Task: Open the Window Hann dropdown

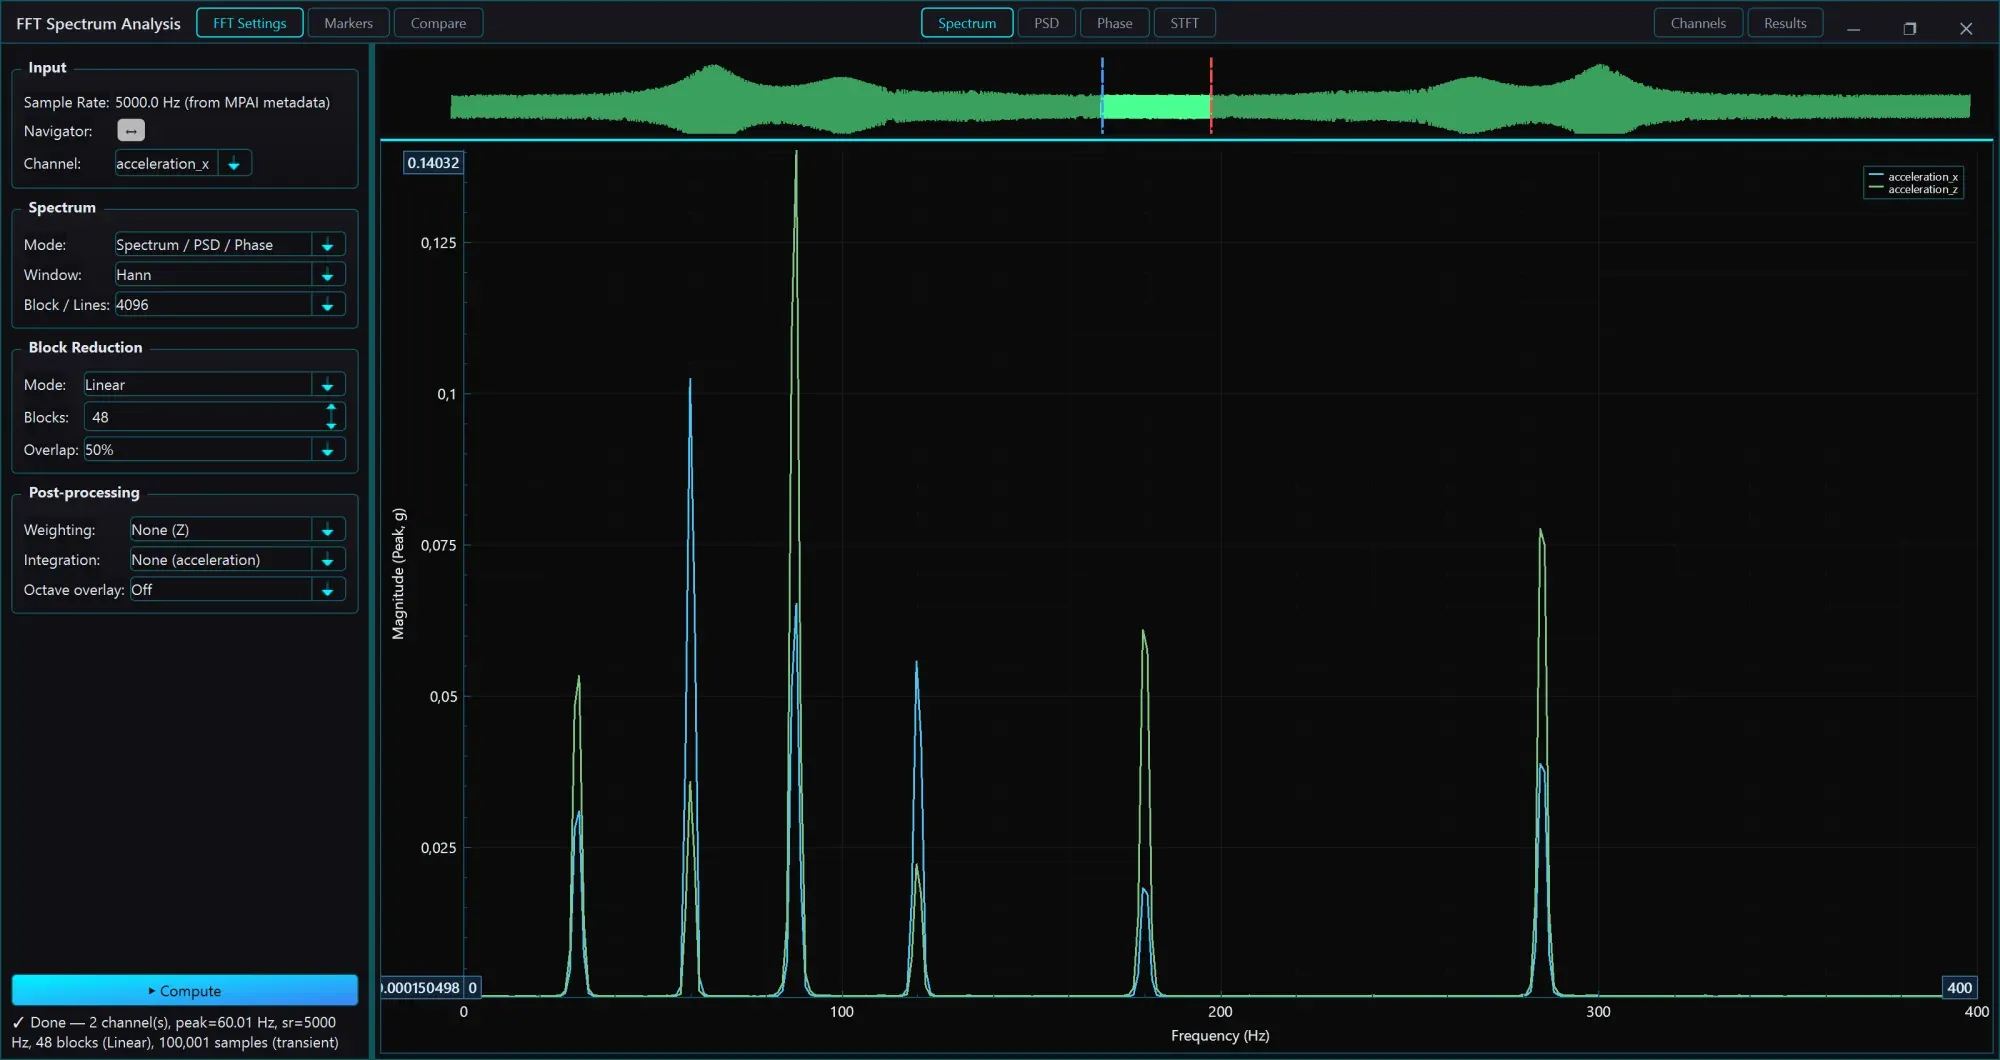Action: [230, 275]
